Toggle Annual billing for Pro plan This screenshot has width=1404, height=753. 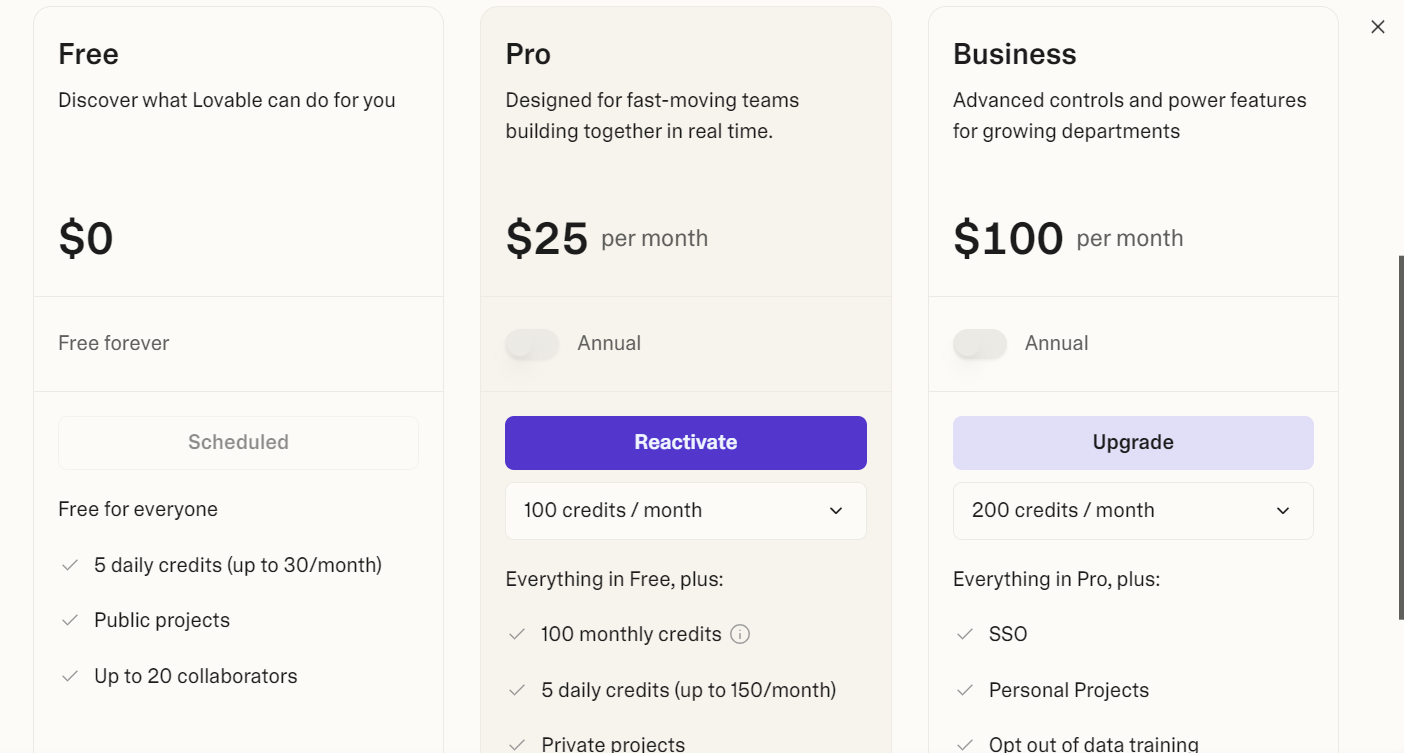[532, 343]
